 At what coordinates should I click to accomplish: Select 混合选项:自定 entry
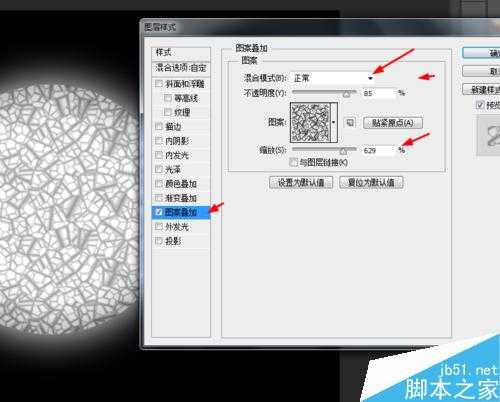coord(181,68)
